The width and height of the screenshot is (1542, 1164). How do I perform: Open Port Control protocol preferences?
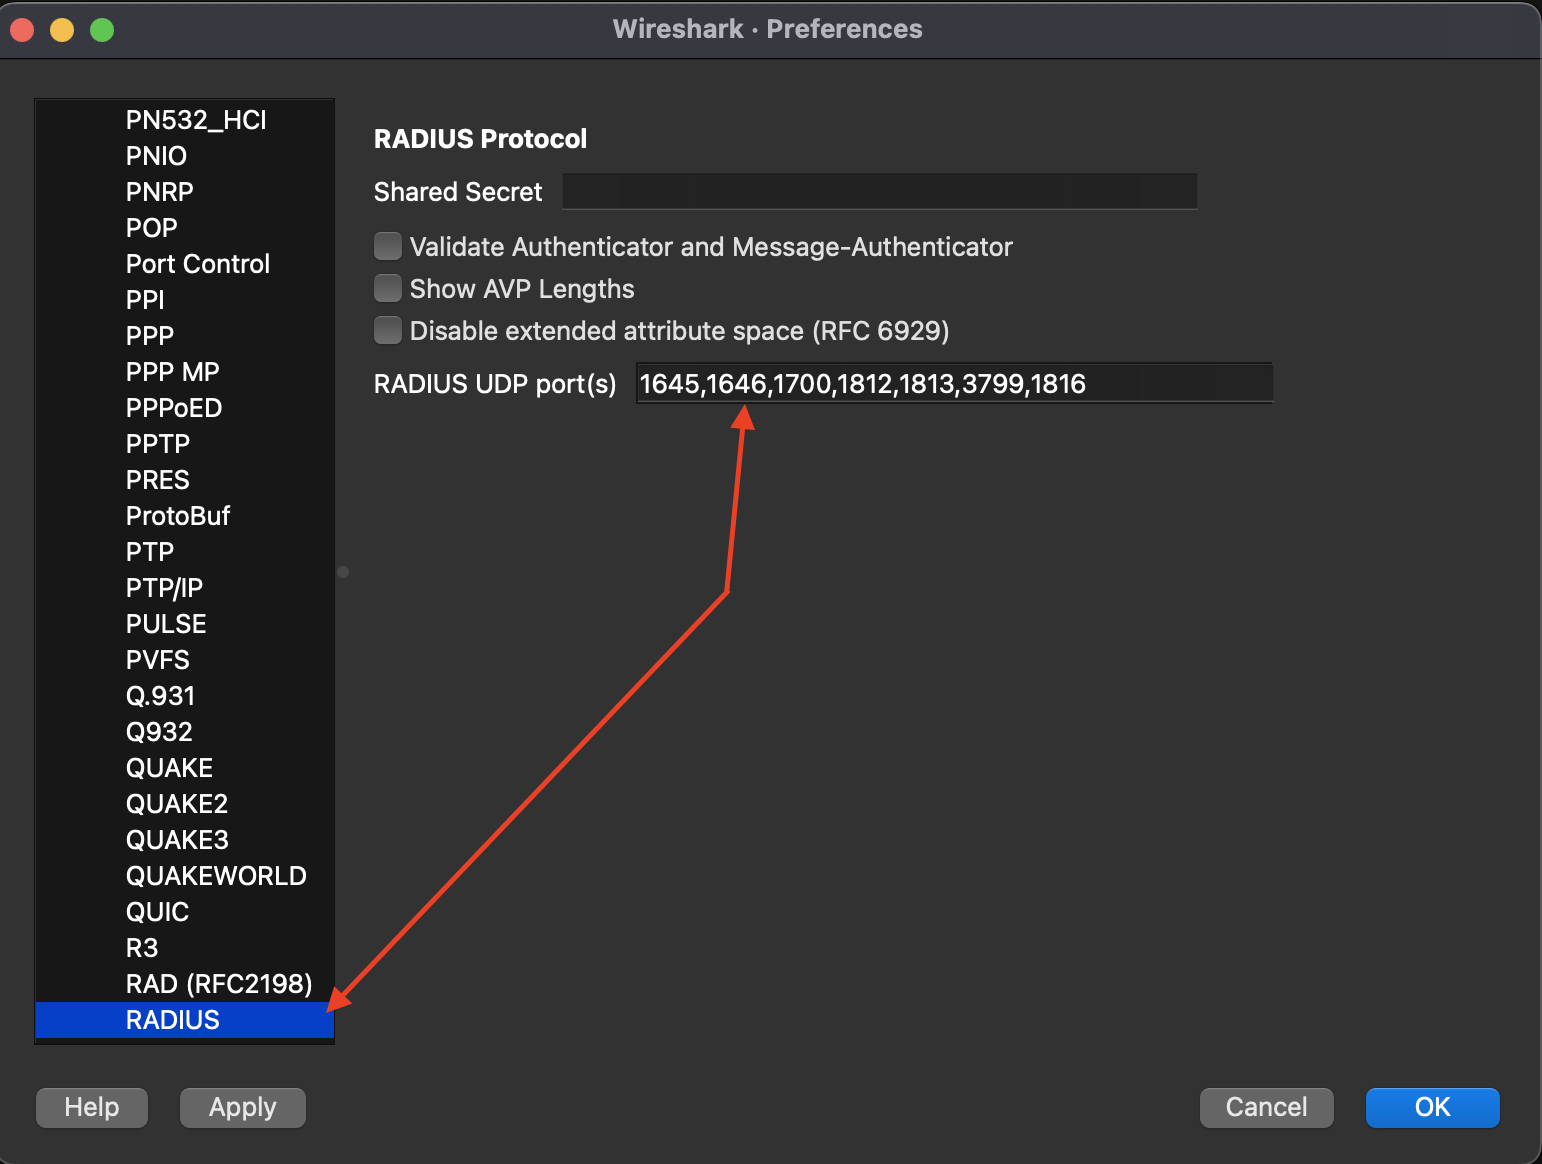[x=198, y=264]
